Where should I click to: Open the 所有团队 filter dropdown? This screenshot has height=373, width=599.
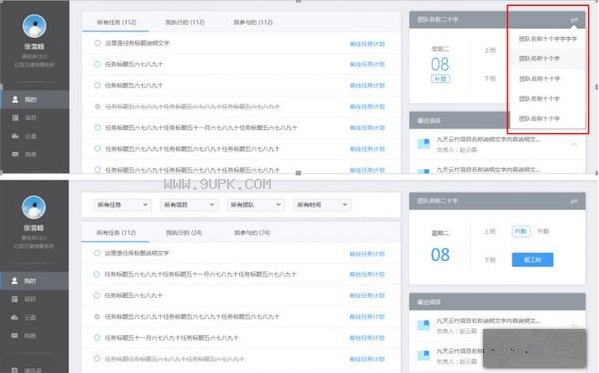coord(256,205)
